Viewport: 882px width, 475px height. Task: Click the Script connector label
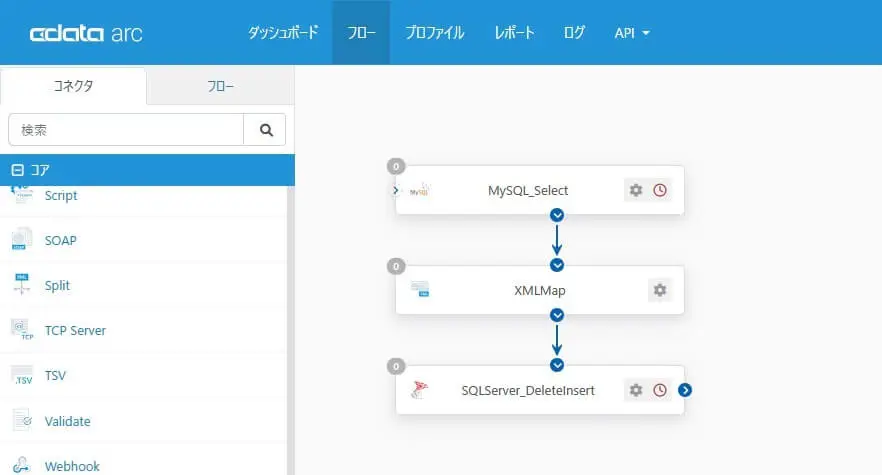pos(61,196)
